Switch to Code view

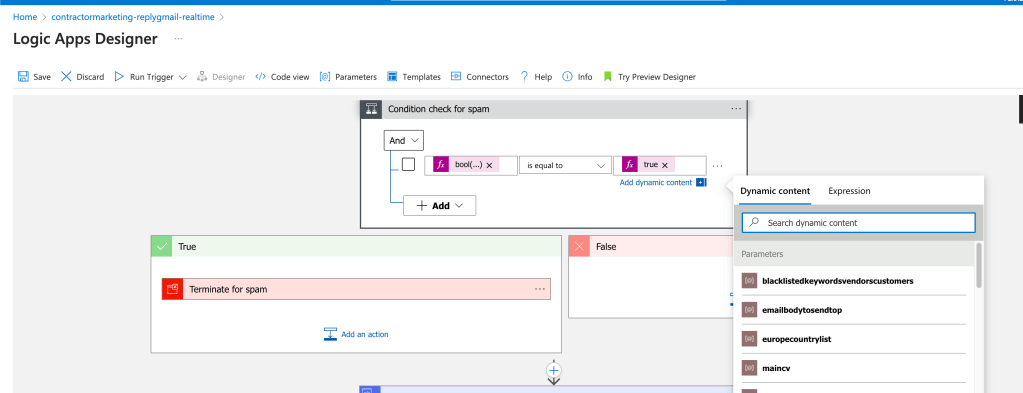[282, 76]
